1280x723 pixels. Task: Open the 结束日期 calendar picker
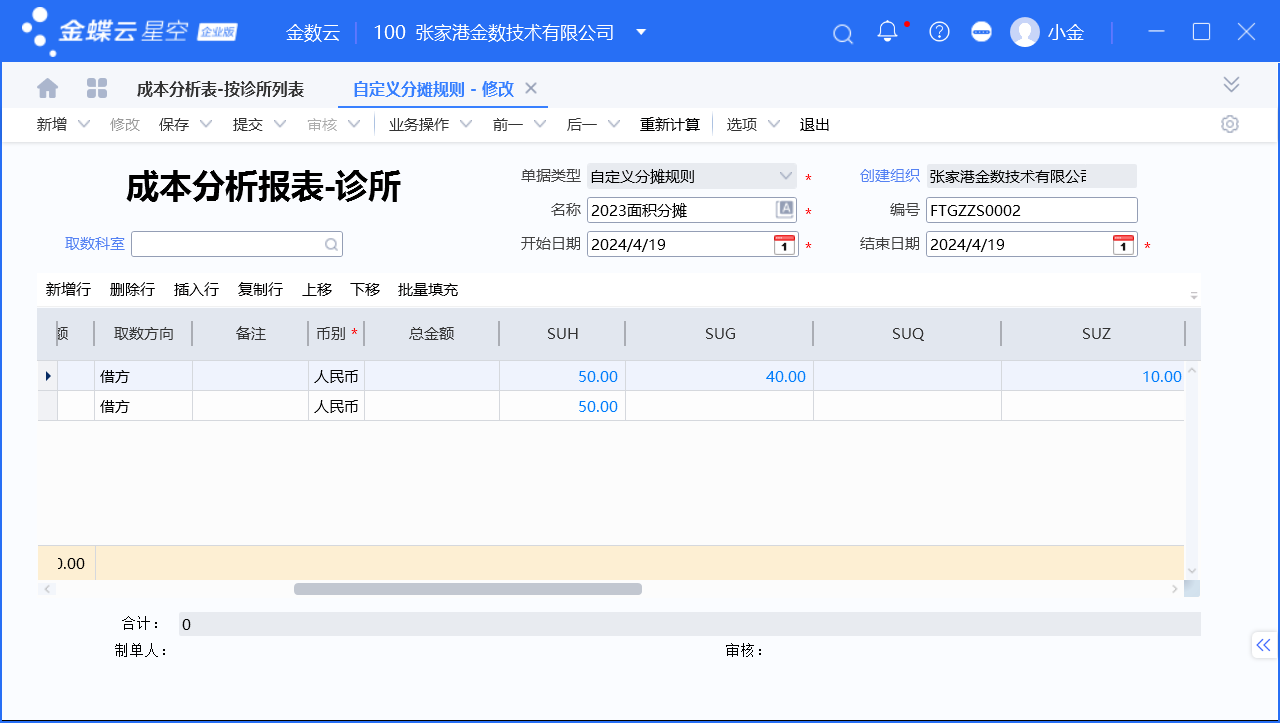click(x=1124, y=244)
